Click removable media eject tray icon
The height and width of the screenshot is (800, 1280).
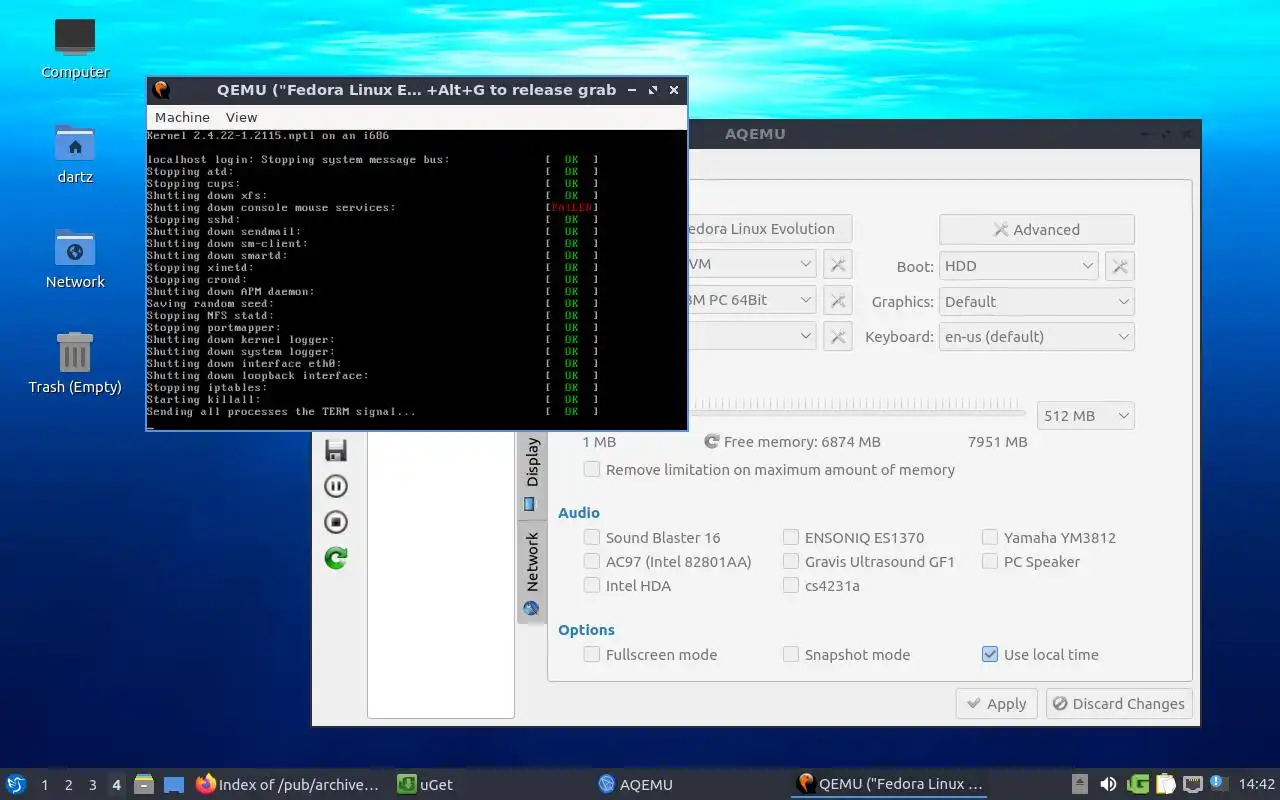click(1080, 784)
